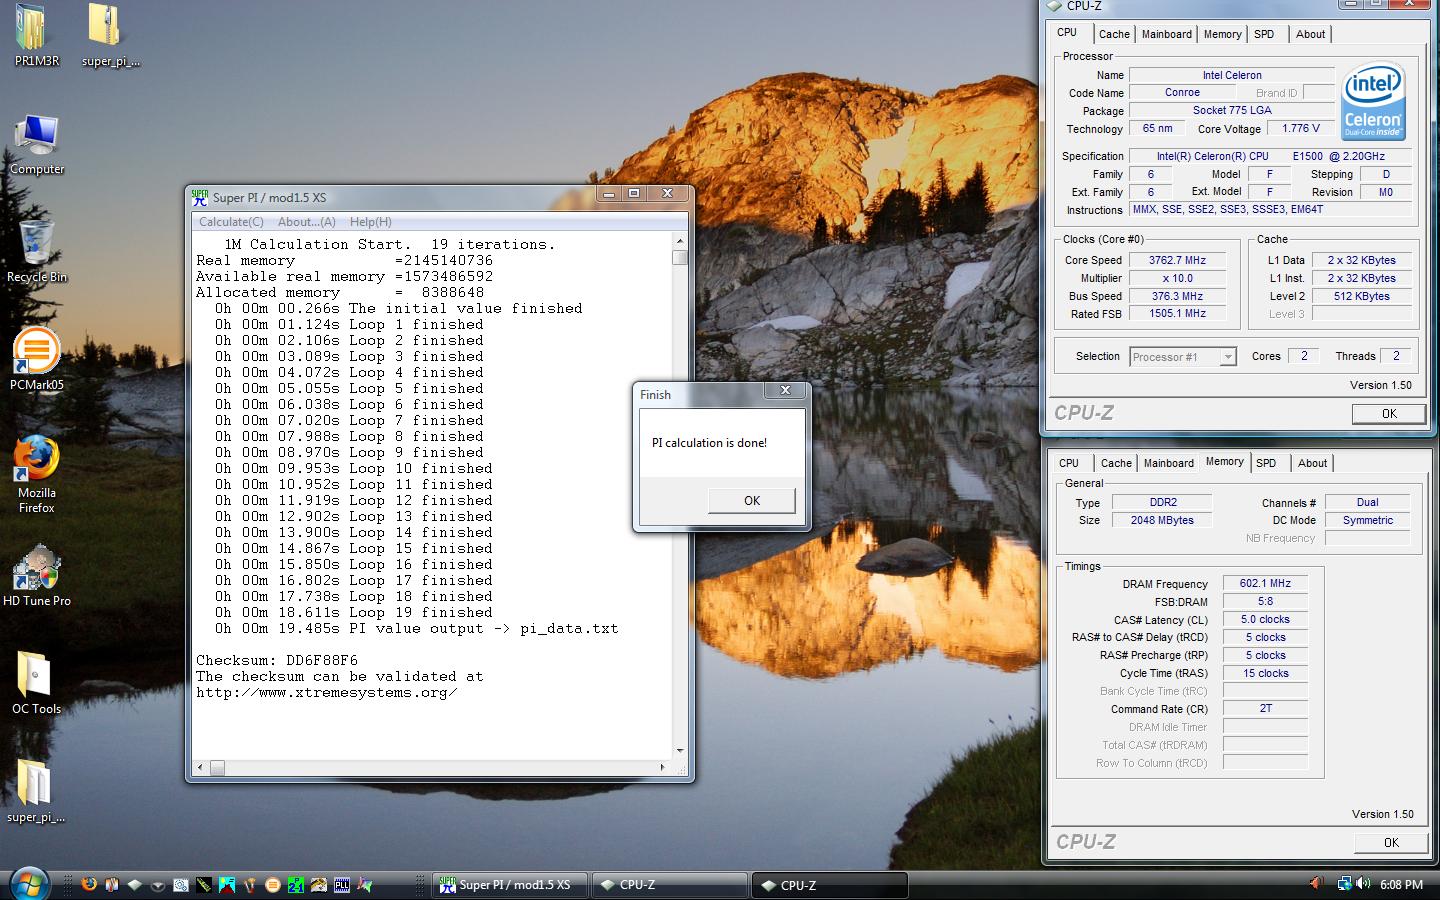Click Super PI horizontal scrollbar right arrow

pyautogui.click(x=663, y=767)
